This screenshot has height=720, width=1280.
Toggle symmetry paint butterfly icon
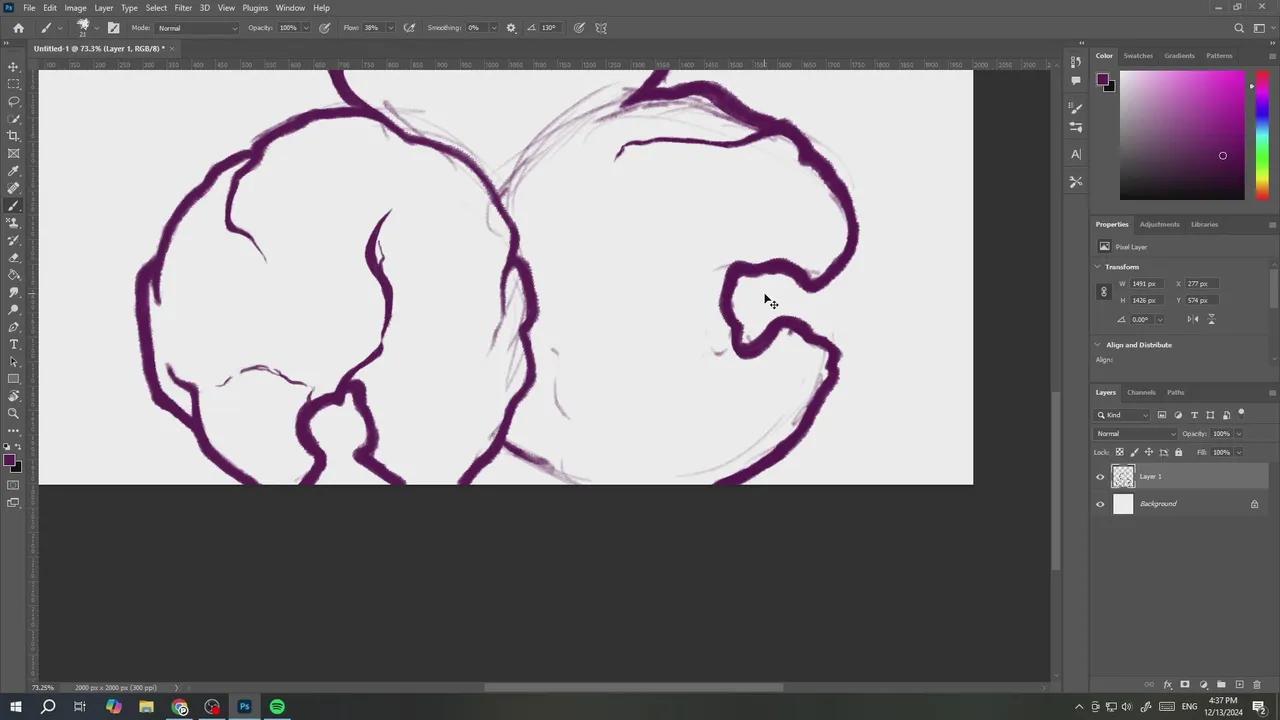601,28
